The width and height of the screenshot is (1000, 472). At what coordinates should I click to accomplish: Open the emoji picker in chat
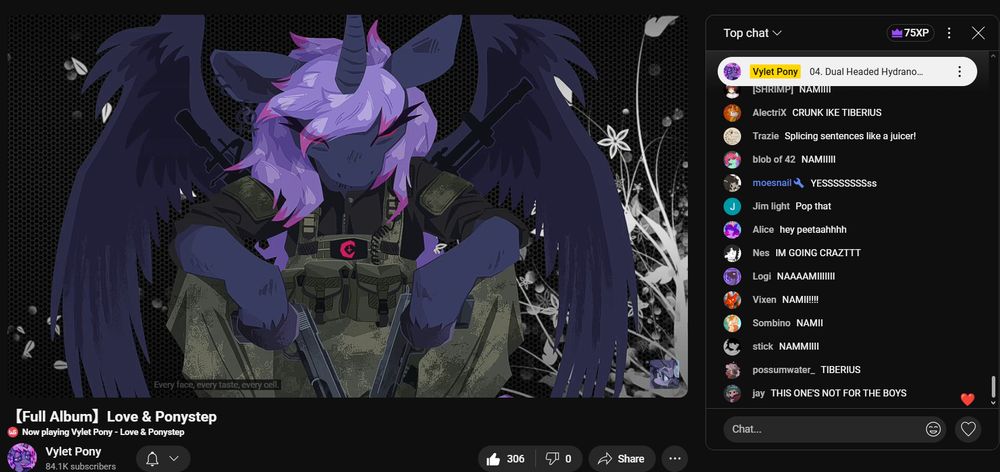[x=933, y=429]
